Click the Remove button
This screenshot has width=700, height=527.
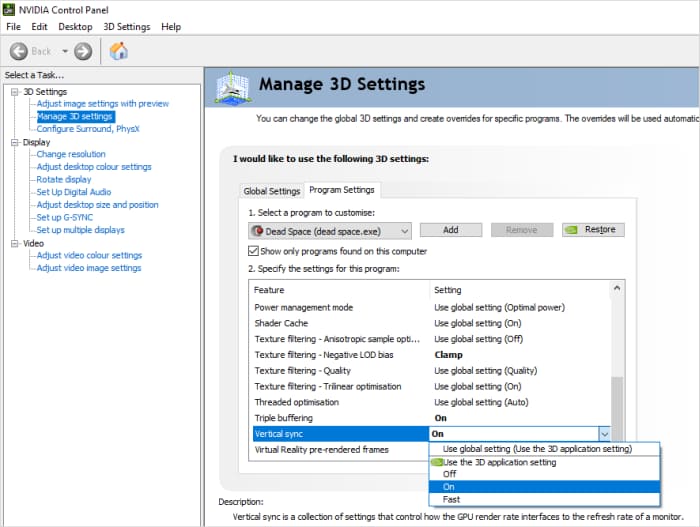521,230
